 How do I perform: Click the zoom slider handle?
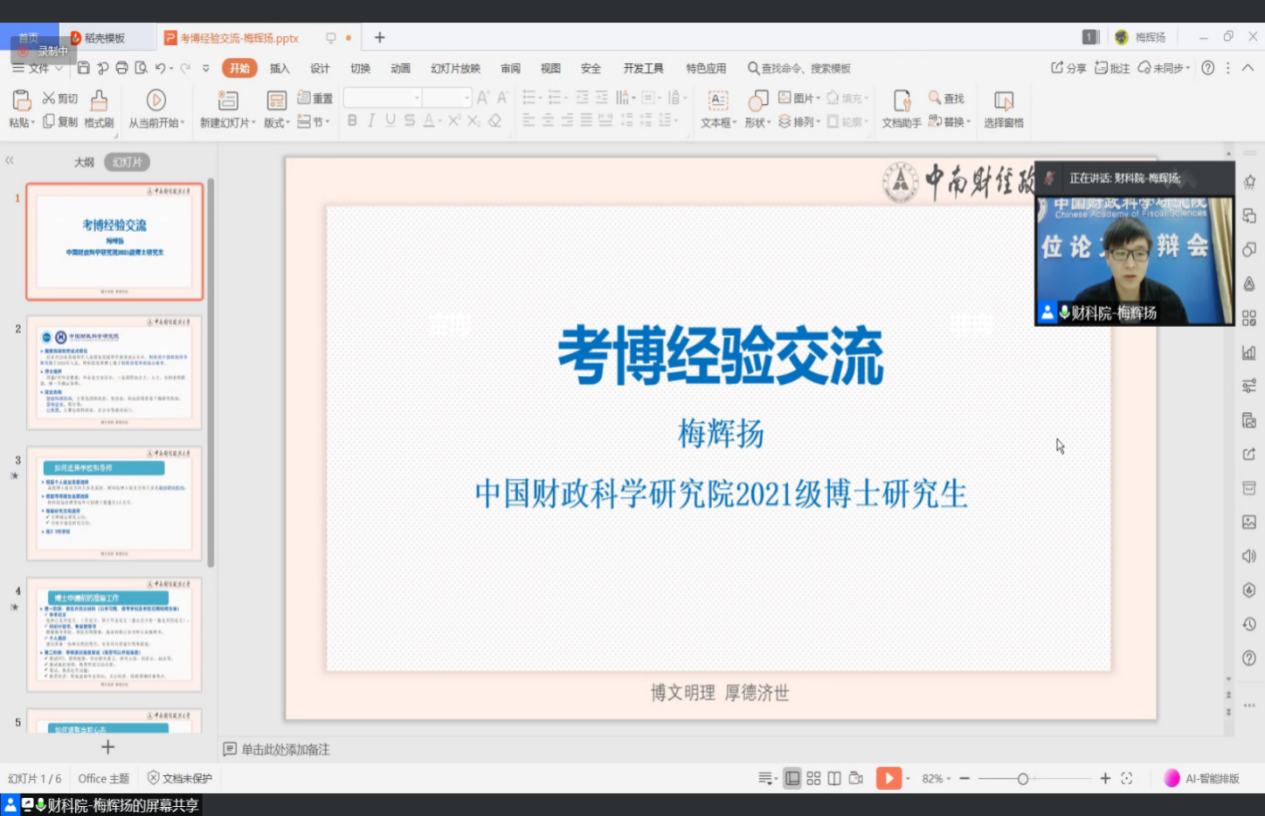[x=1022, y=778]
